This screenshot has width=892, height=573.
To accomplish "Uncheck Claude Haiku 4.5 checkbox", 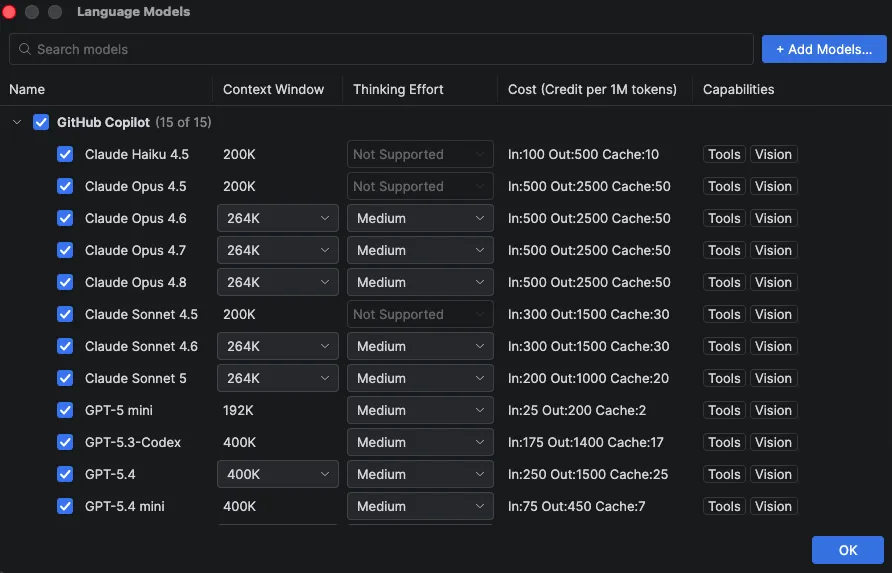I will point(65,154).
